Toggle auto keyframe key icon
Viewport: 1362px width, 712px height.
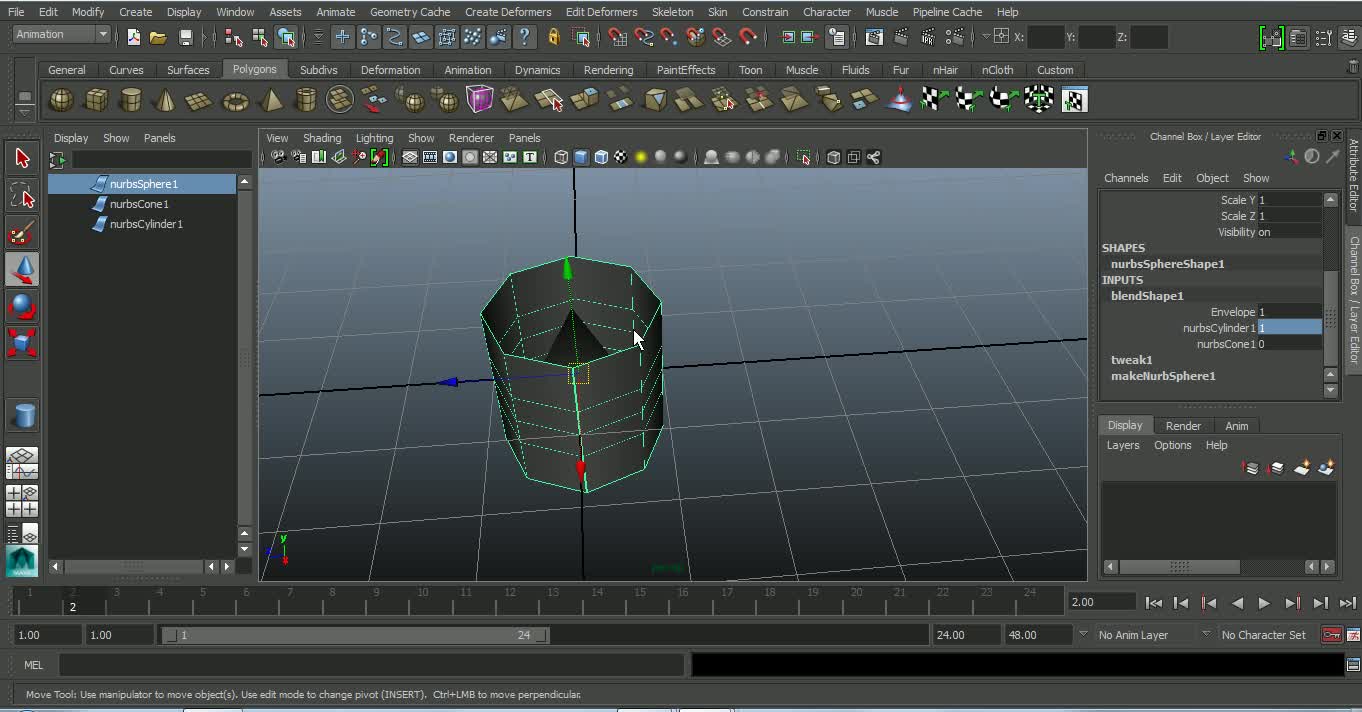[x=1331, y=635]
